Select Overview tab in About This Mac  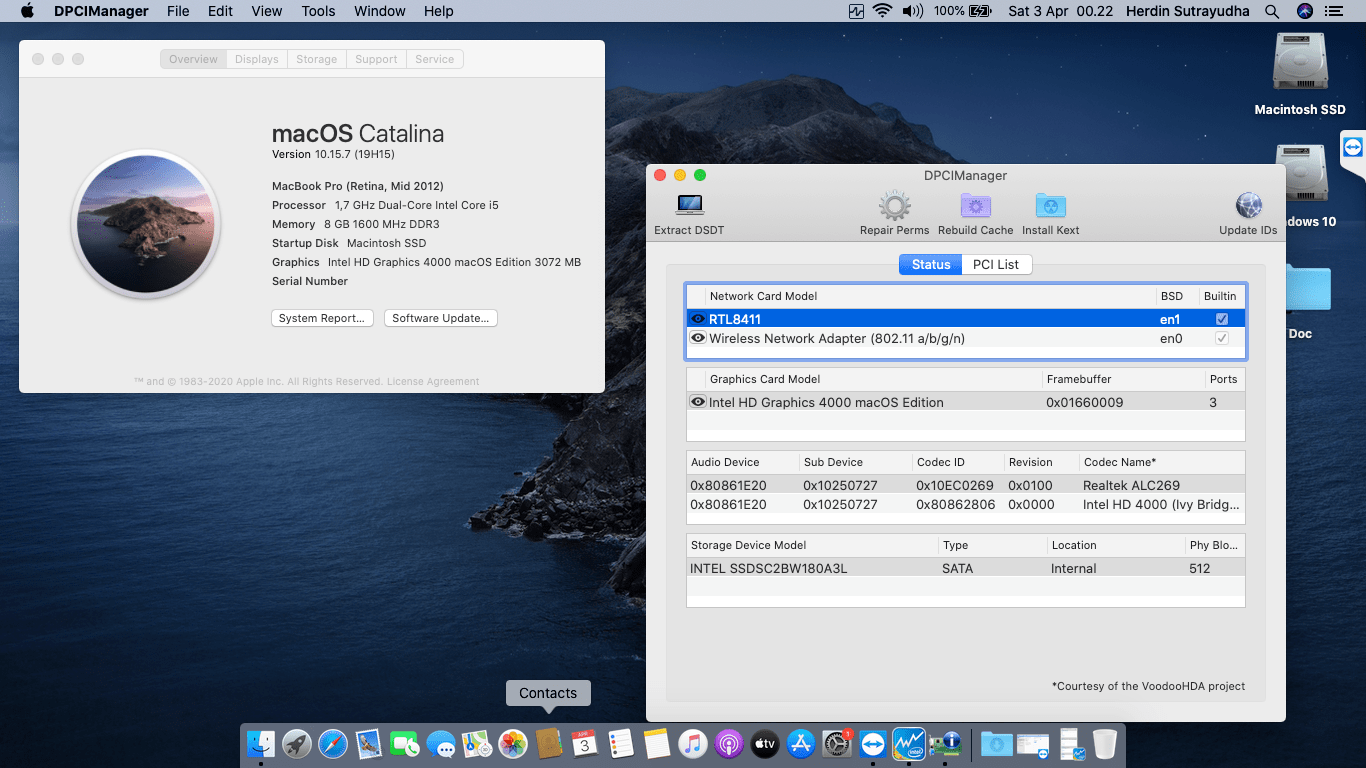(193, 59)
